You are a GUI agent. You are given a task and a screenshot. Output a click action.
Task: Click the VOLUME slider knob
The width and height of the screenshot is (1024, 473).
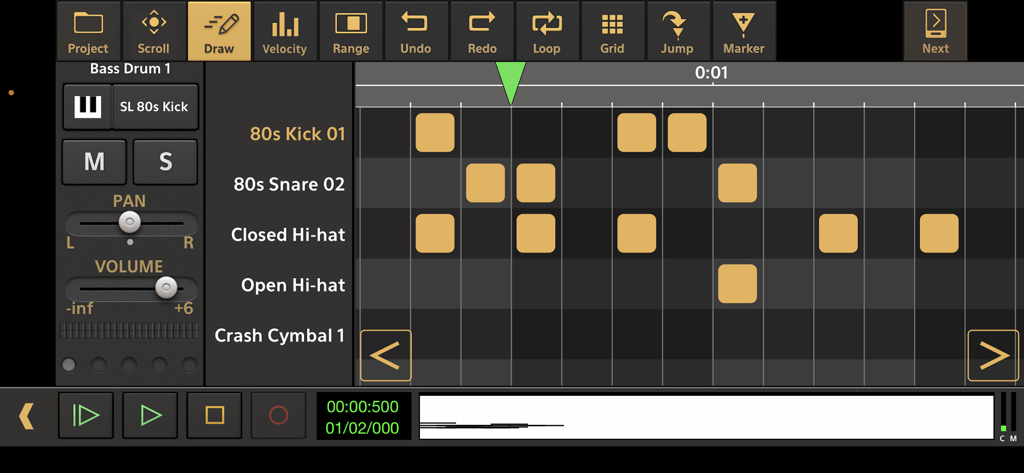(167, 287)
